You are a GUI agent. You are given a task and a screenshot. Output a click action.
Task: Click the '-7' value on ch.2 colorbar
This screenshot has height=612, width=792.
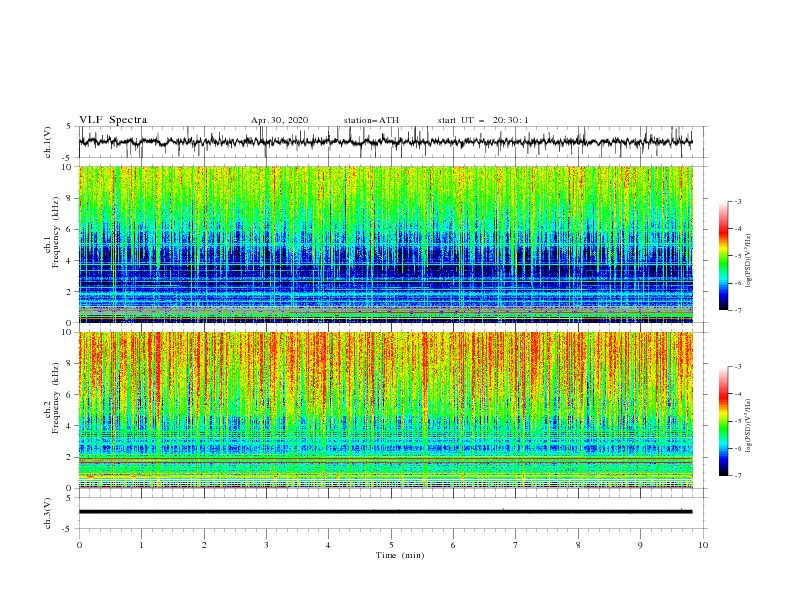(737, 476)
